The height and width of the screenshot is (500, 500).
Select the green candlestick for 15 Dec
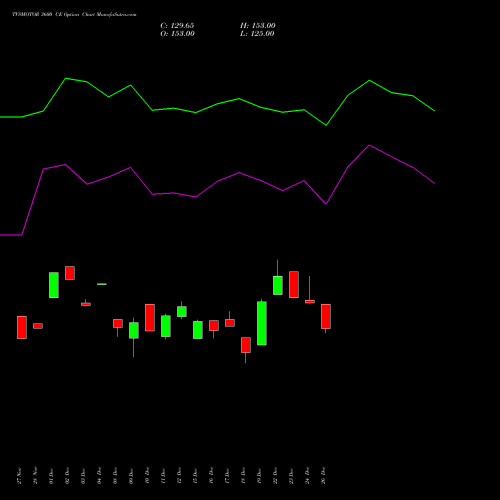coord(198,330)
